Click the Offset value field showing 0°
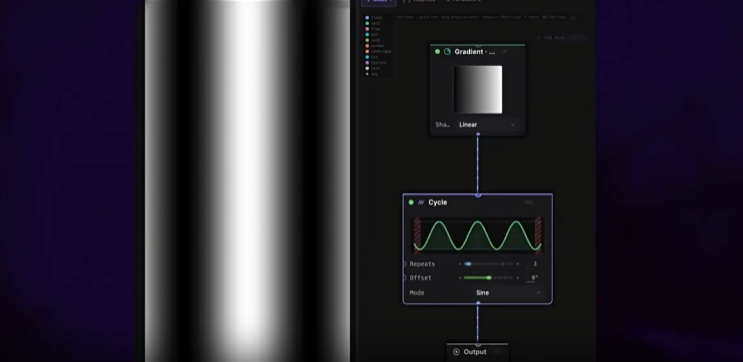 (x=534, y=278)
